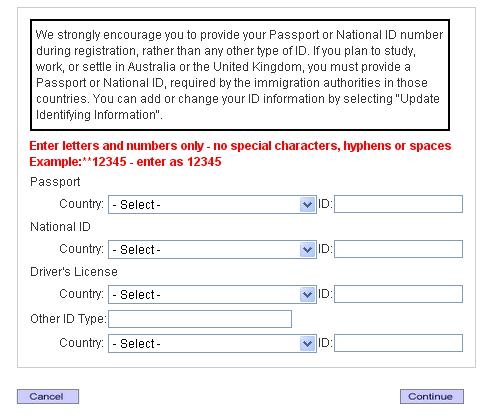Focus the ID field for Other ID
Viewport: 485px width, 419px height.
[398, 343]
